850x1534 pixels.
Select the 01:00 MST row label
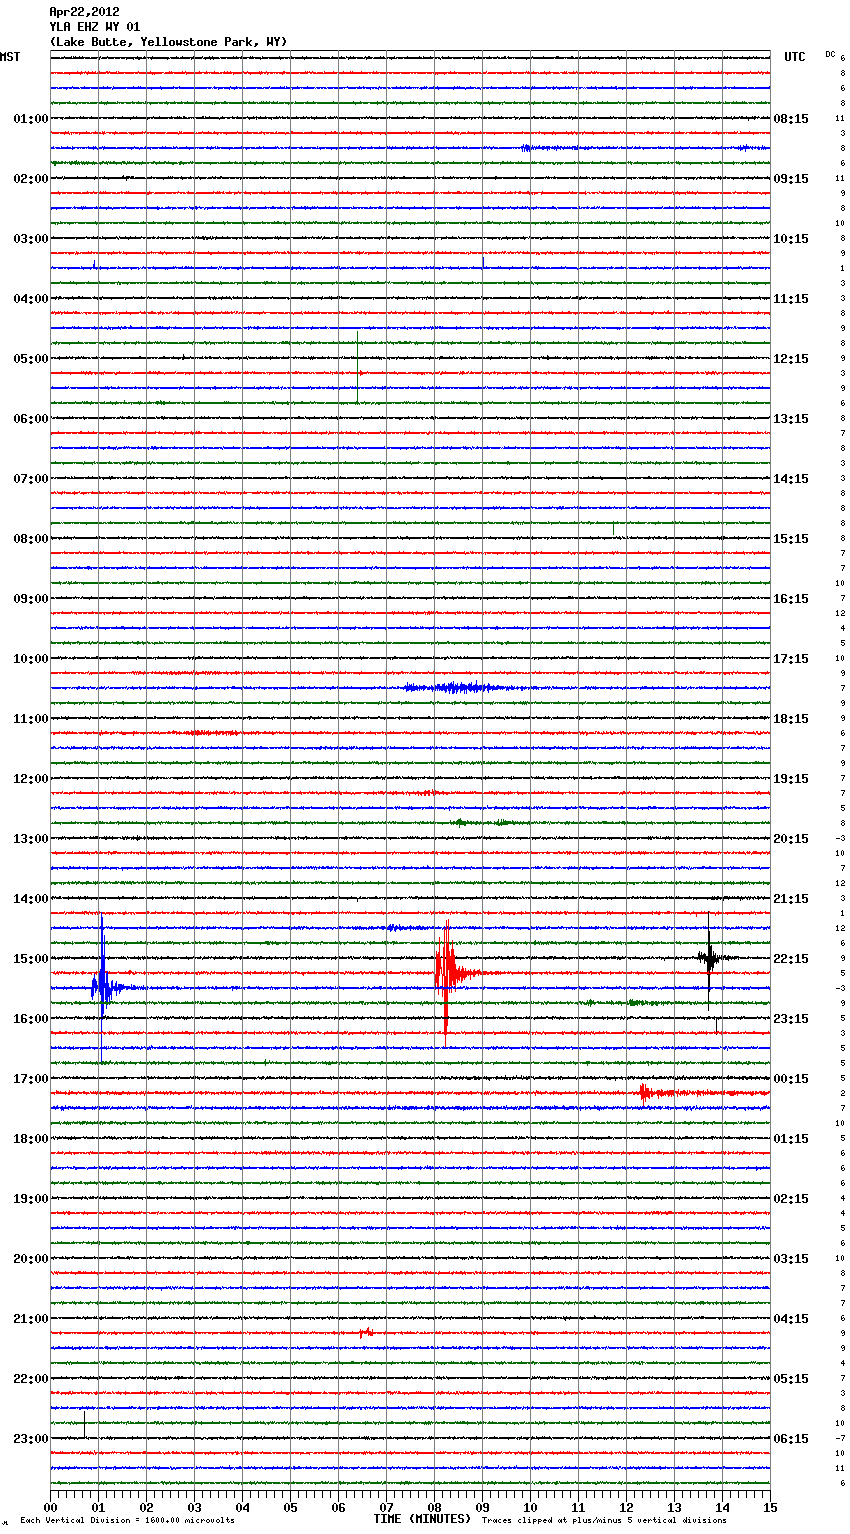point(31,119)
